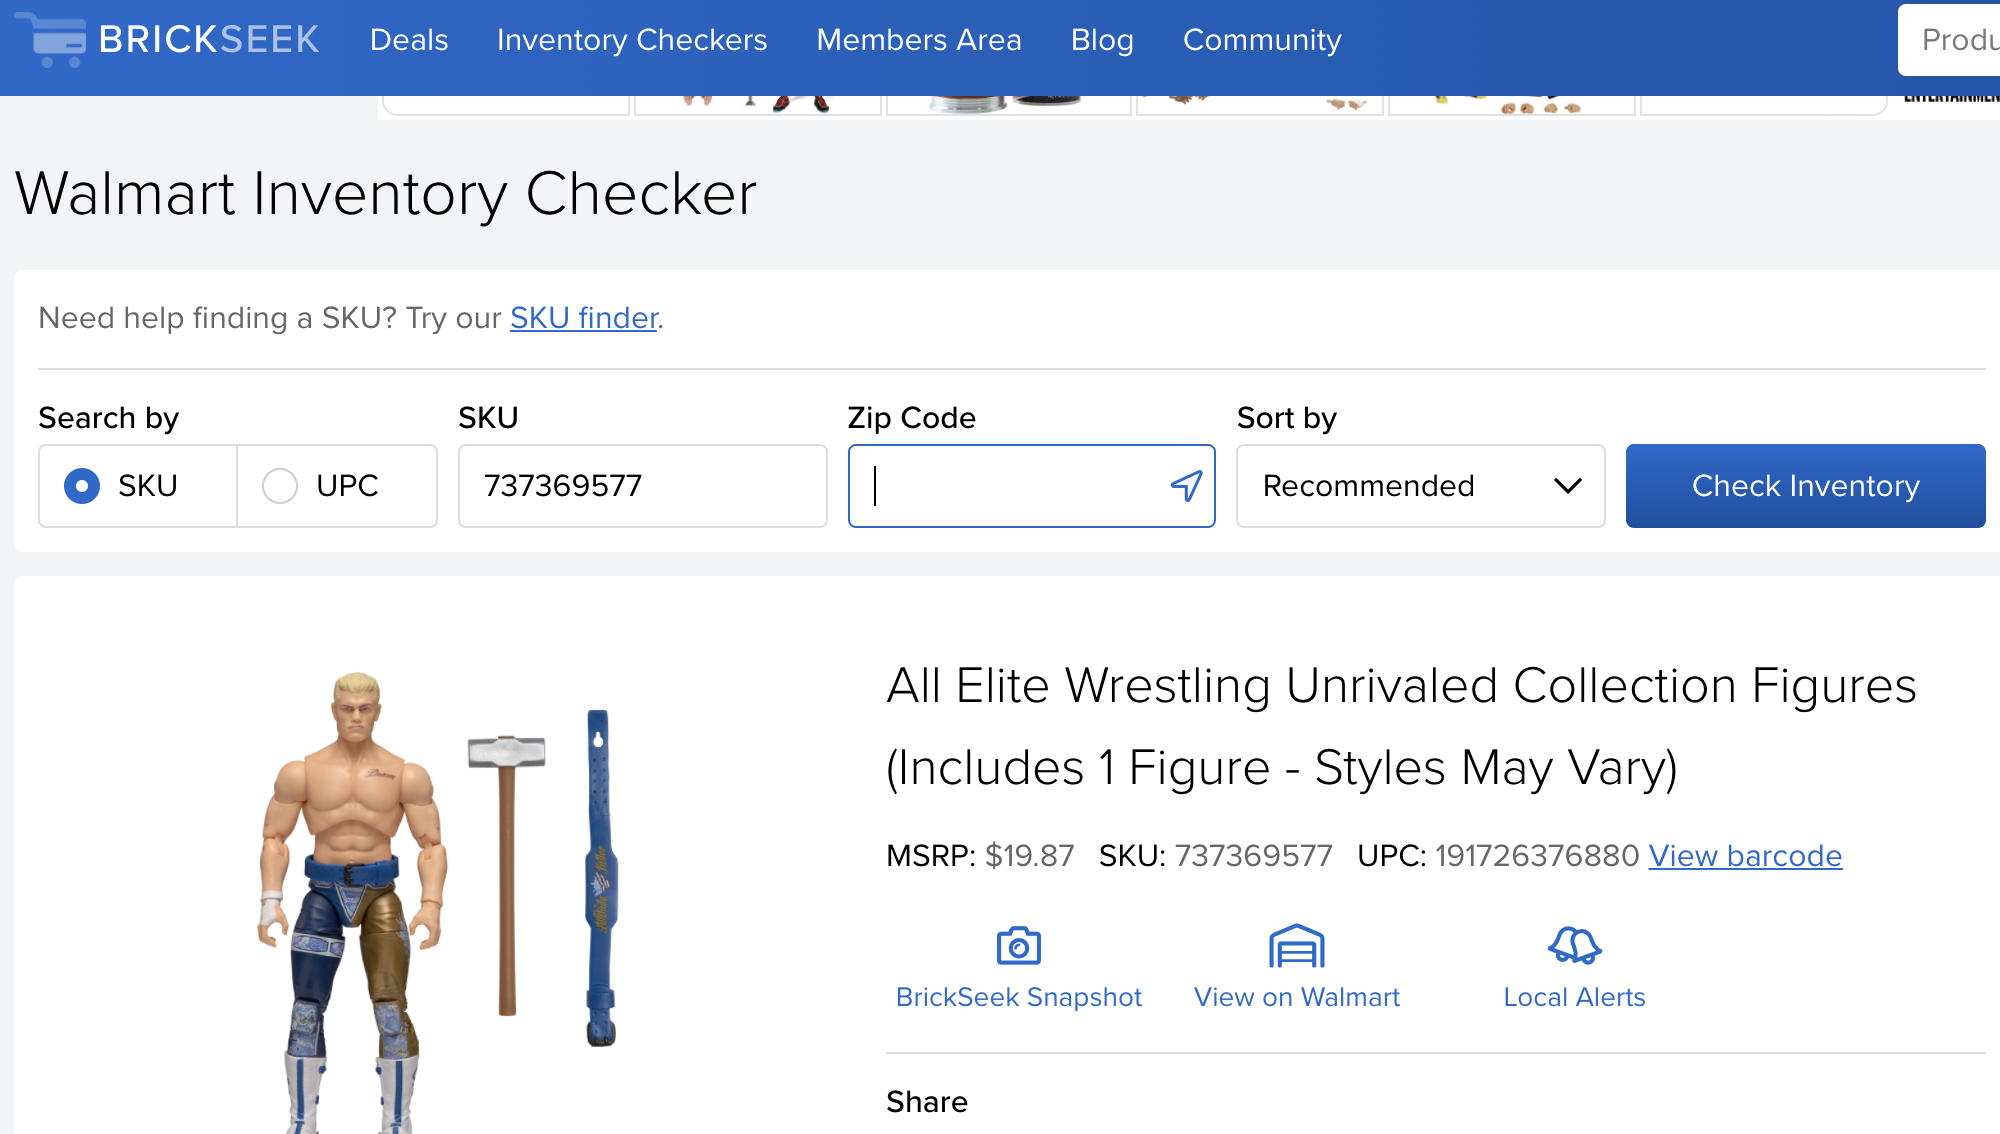The height and width of the screenshot is (1134, 2000).
Task: Click the View on Walmart store icon
Action: (1296, 946)
